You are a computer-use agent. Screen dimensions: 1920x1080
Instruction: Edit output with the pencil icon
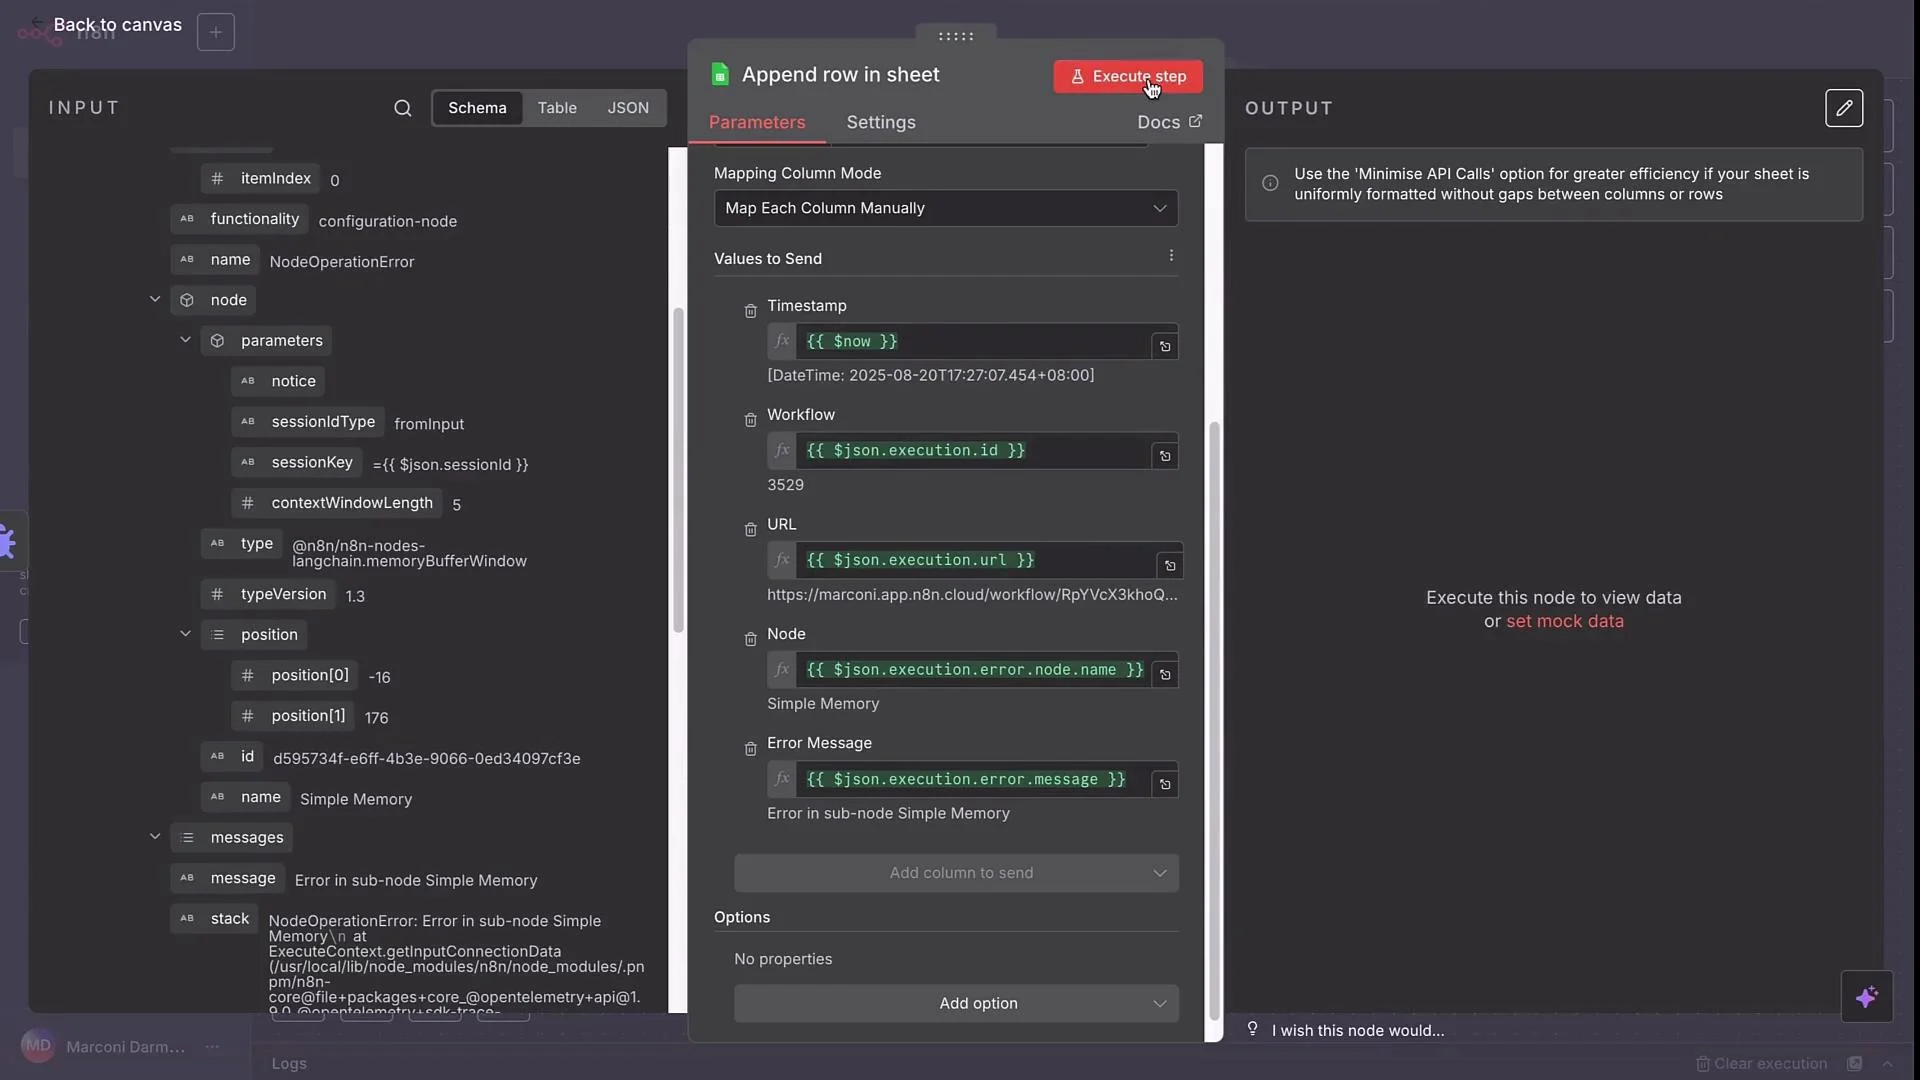coord(1844,108)
